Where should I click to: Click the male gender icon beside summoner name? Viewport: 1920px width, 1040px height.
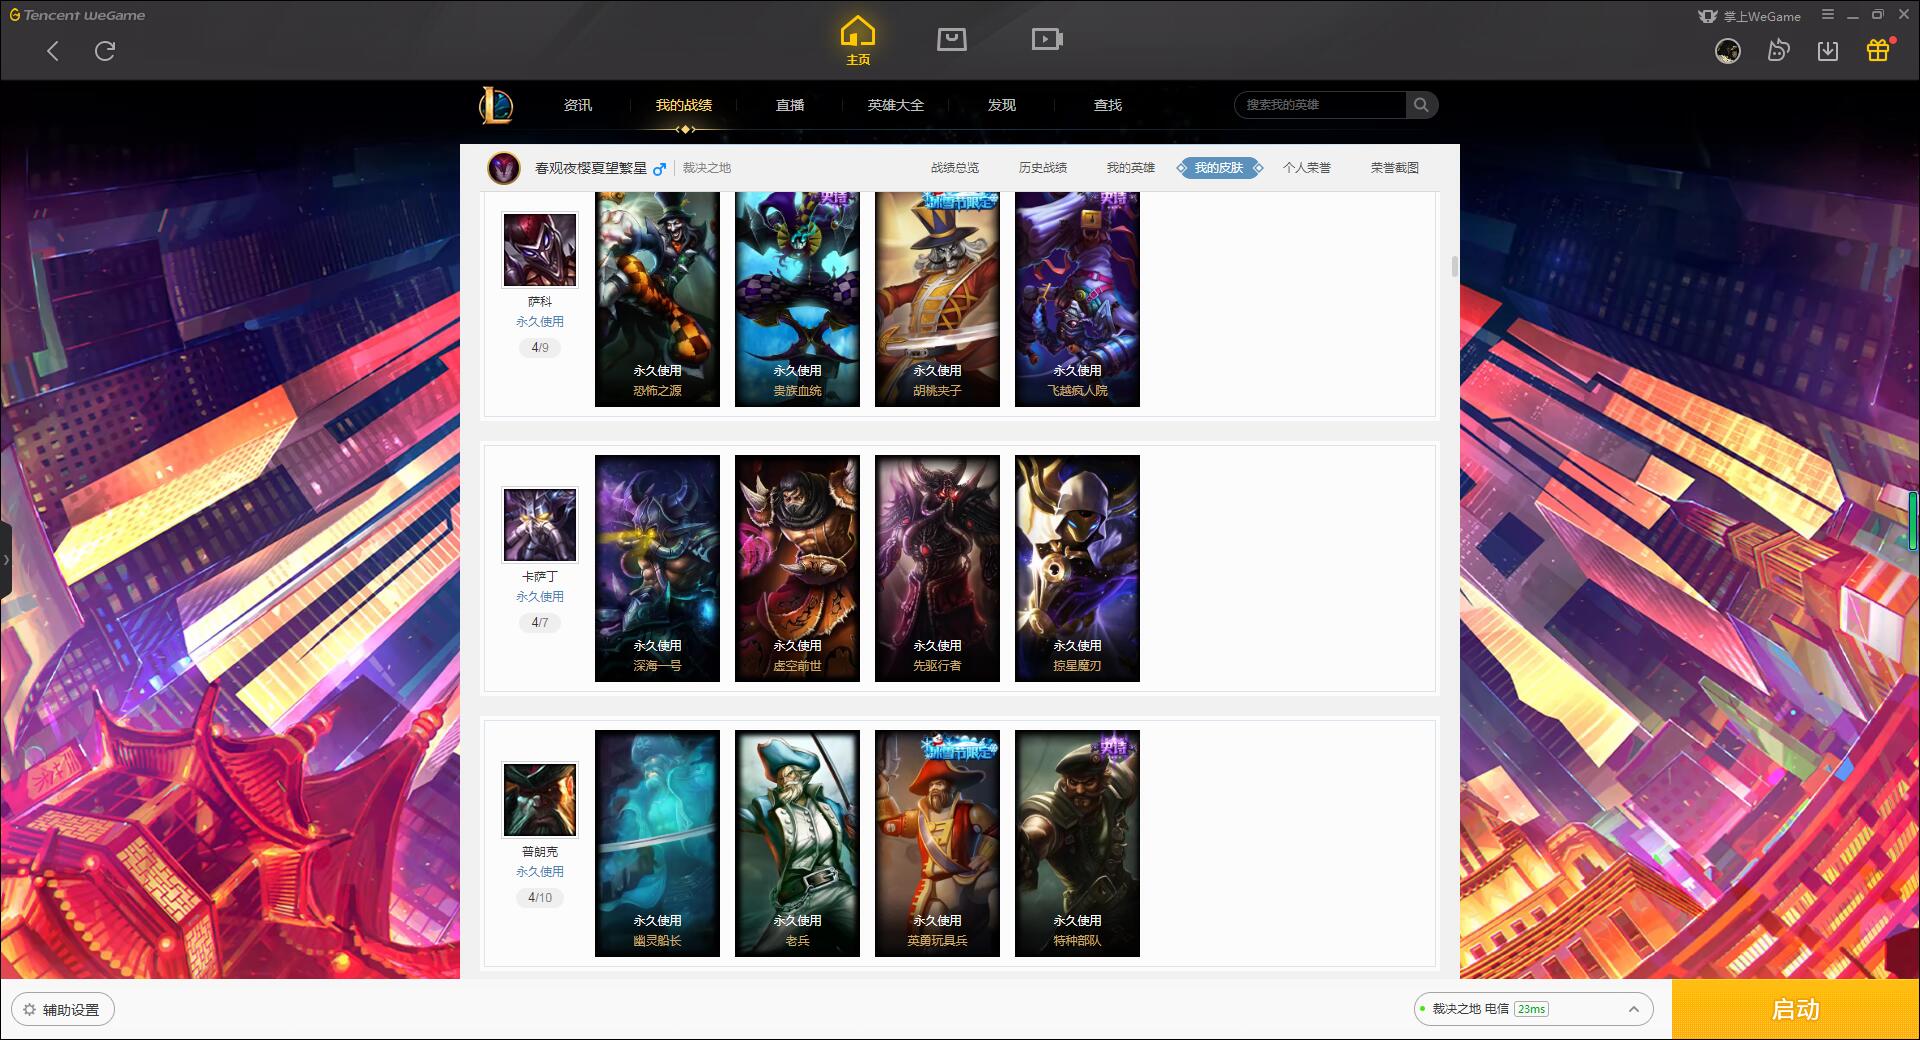659,169
